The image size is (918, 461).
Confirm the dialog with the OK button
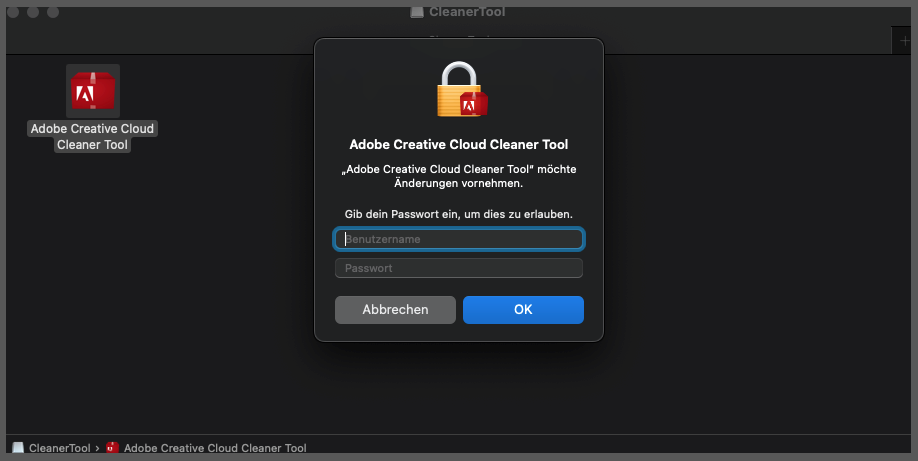pos(523,310)
